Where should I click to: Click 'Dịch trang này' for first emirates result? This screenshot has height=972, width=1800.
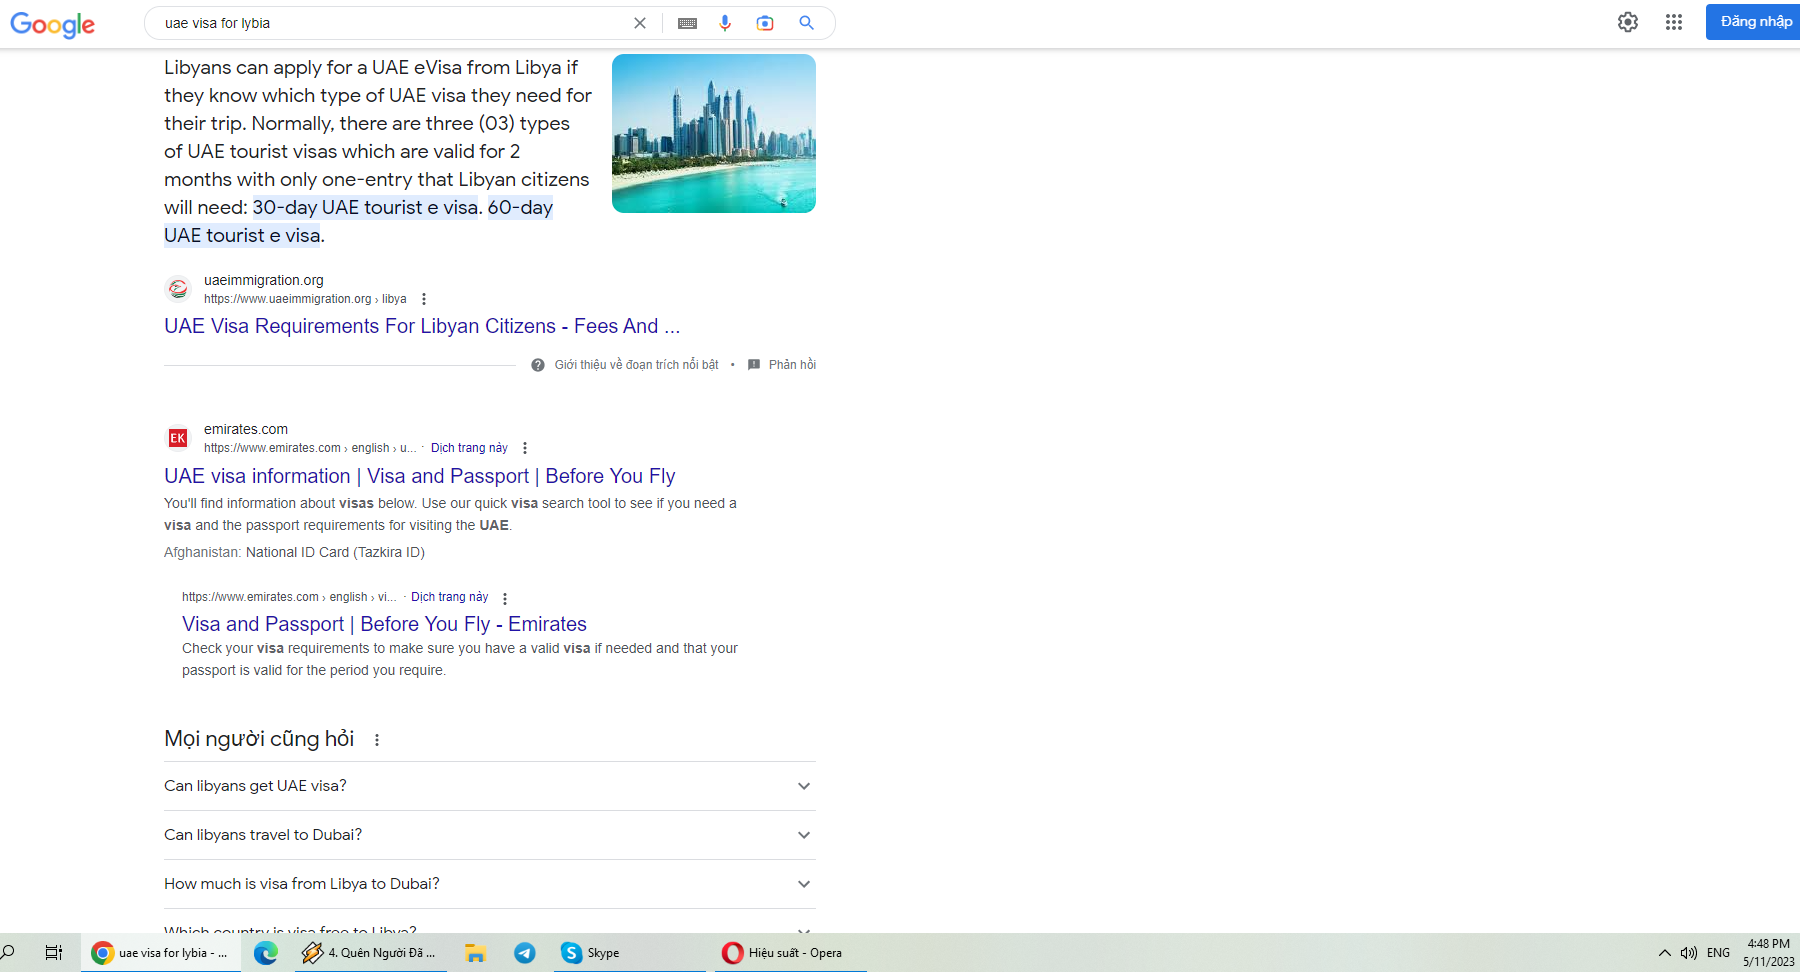469,448
